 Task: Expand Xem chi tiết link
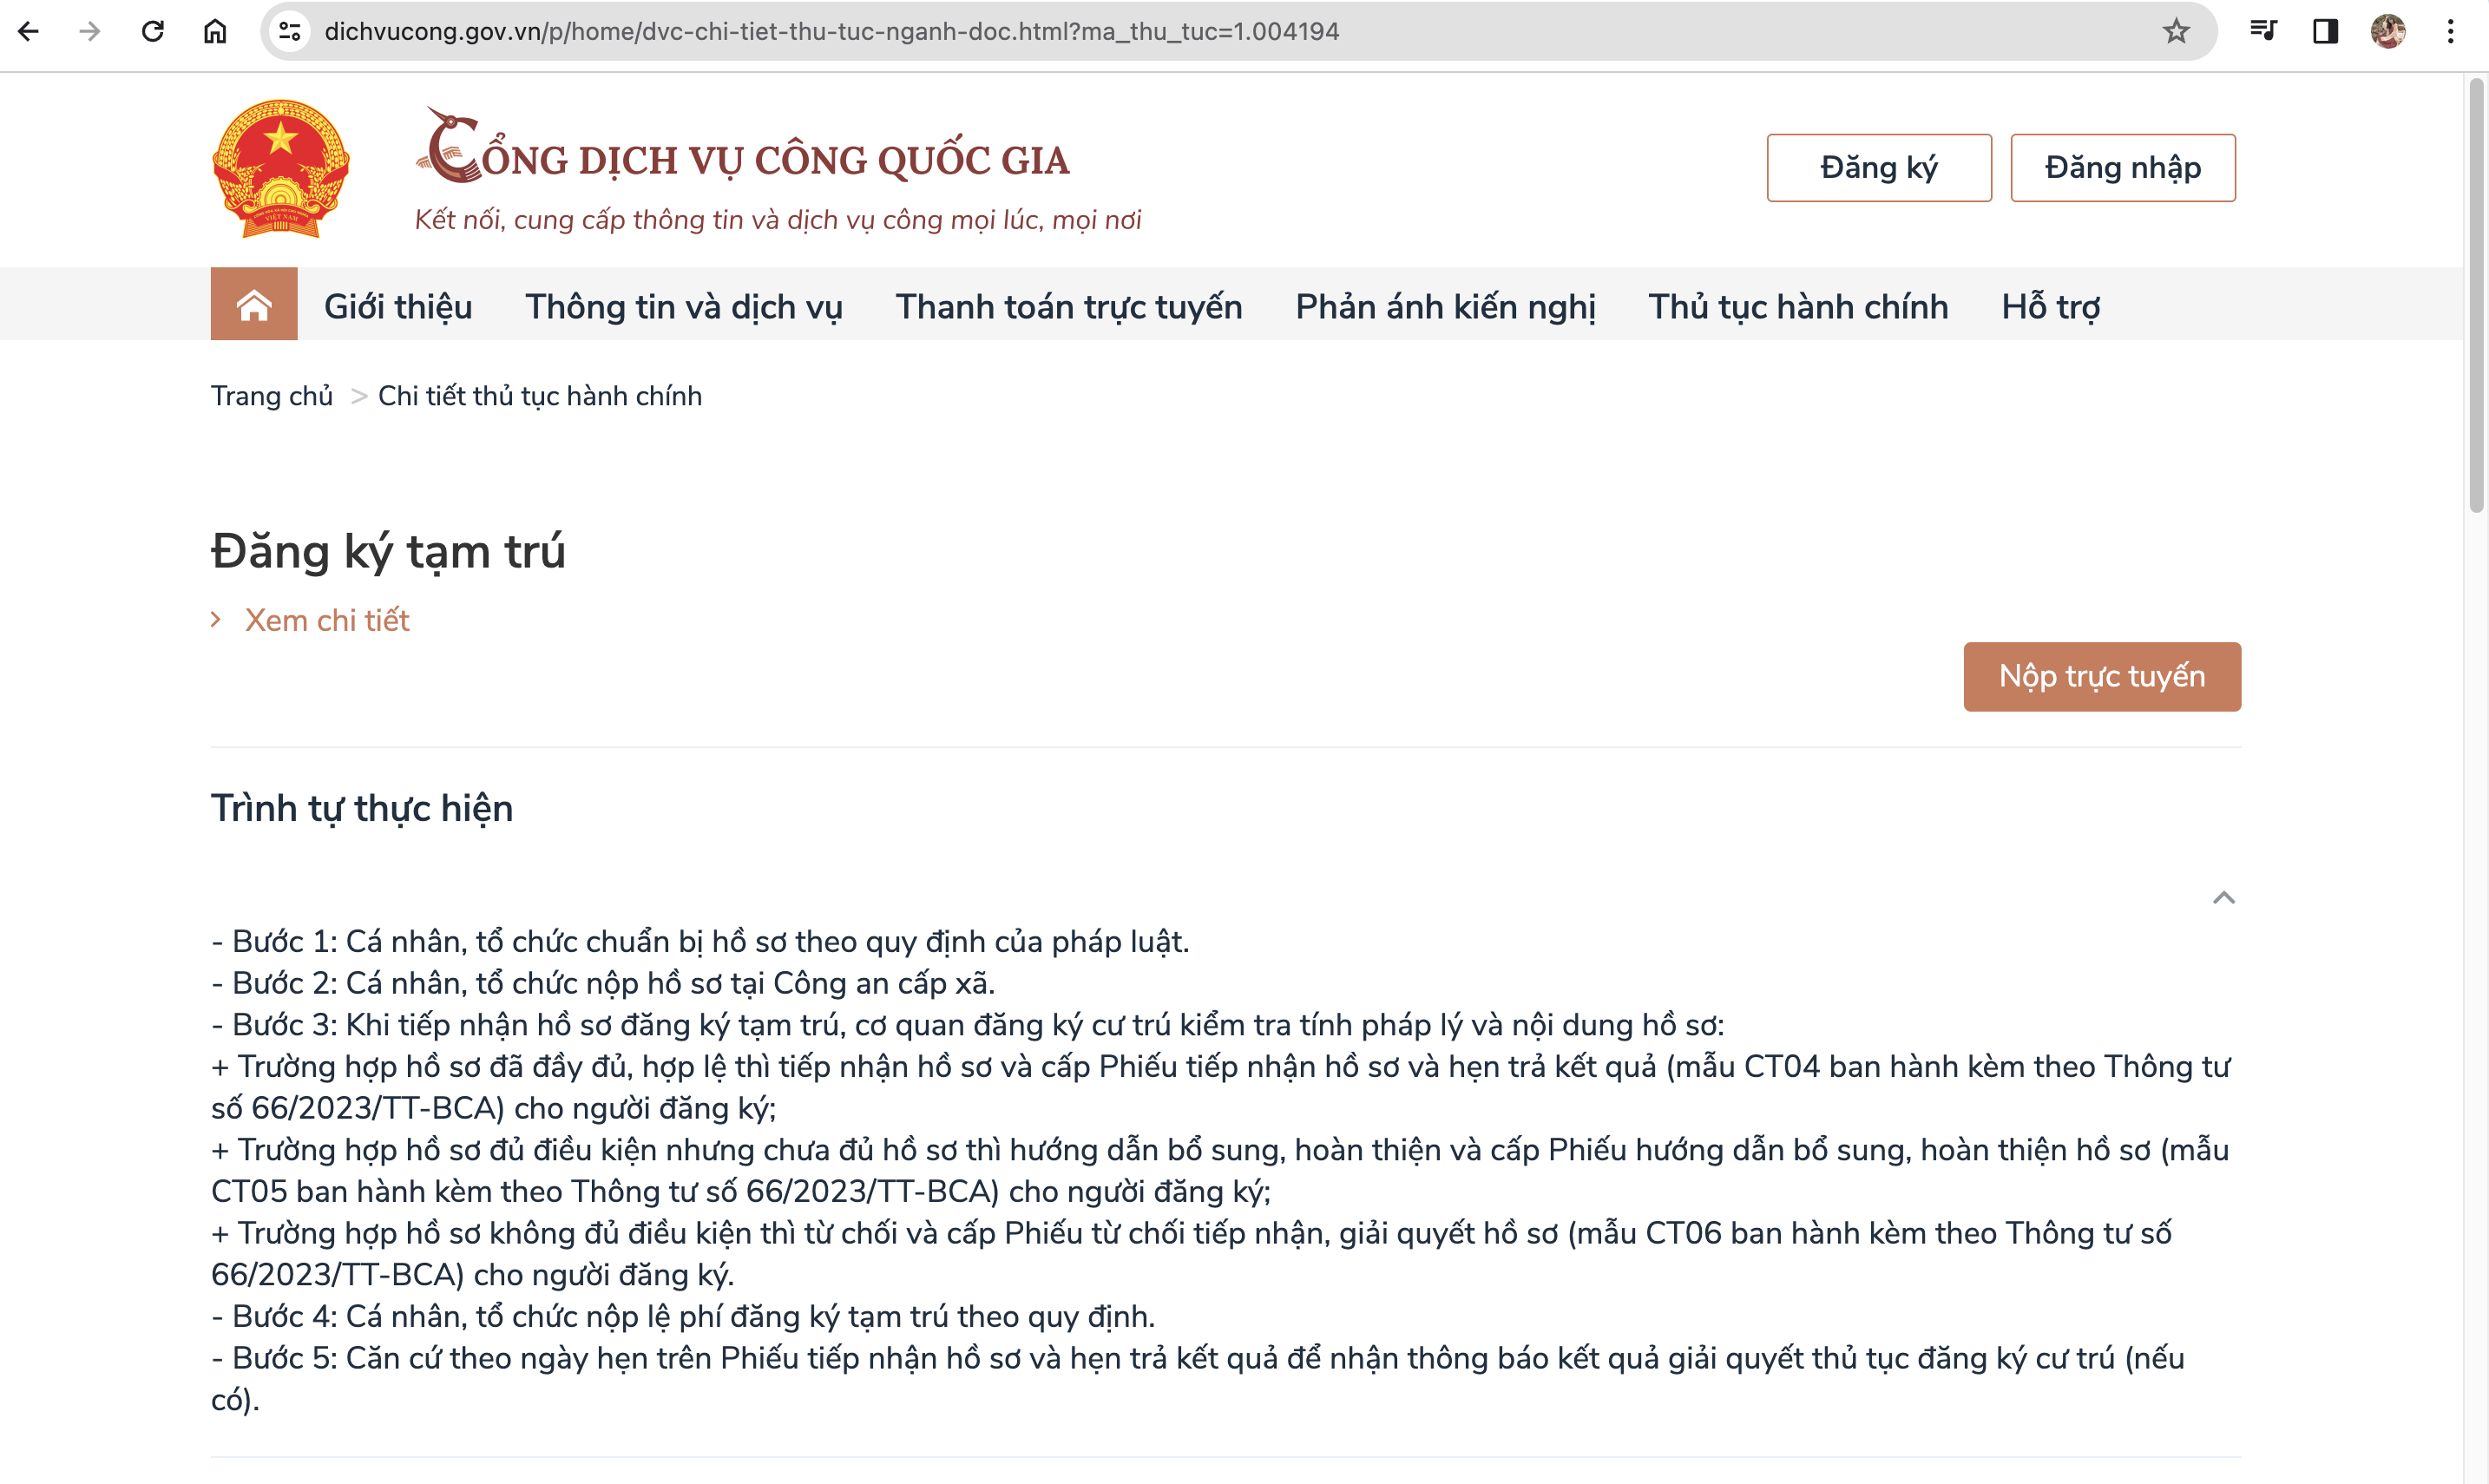coord(327,620)
